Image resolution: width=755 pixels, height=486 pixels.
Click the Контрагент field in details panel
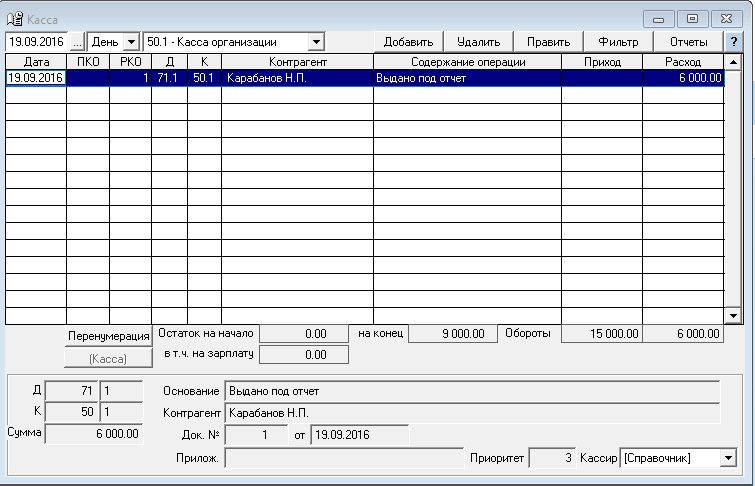point(472,413)
